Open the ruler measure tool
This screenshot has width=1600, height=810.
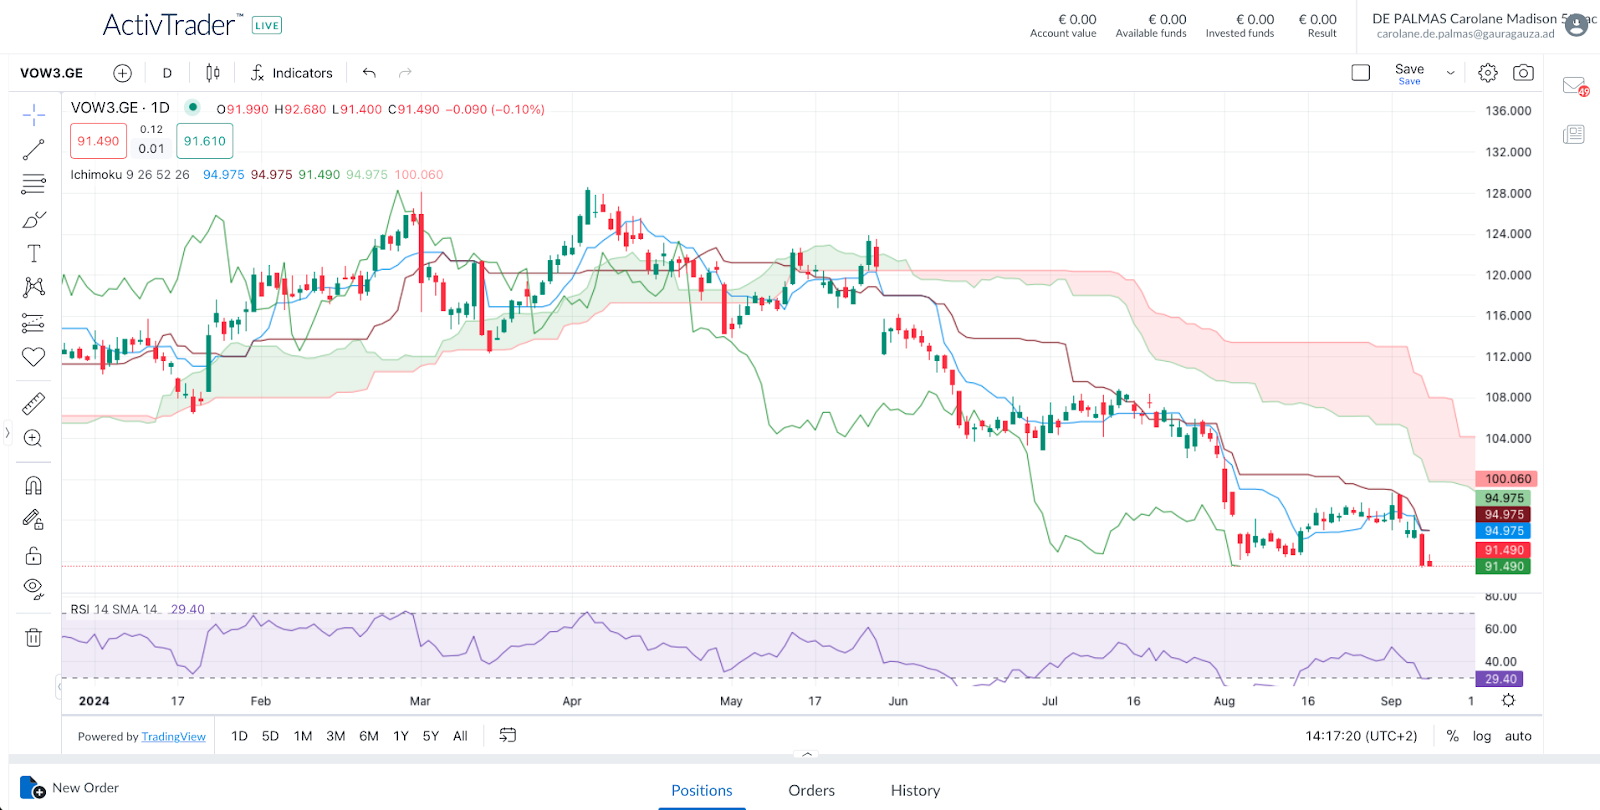point(33,404)
